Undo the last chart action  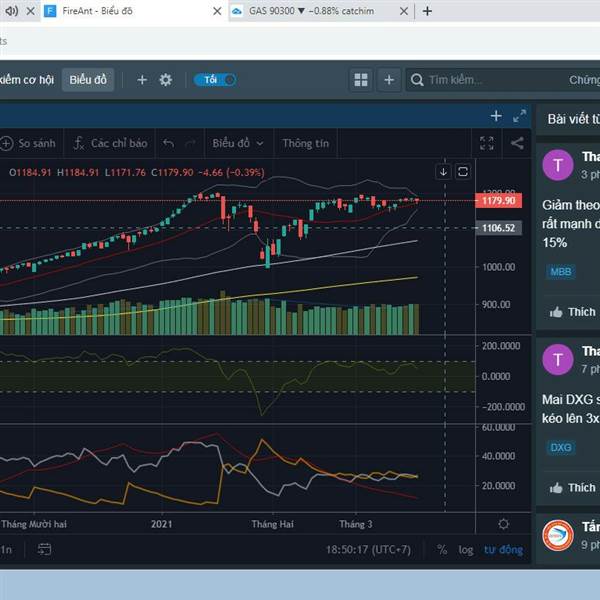(x=168, y=143)
